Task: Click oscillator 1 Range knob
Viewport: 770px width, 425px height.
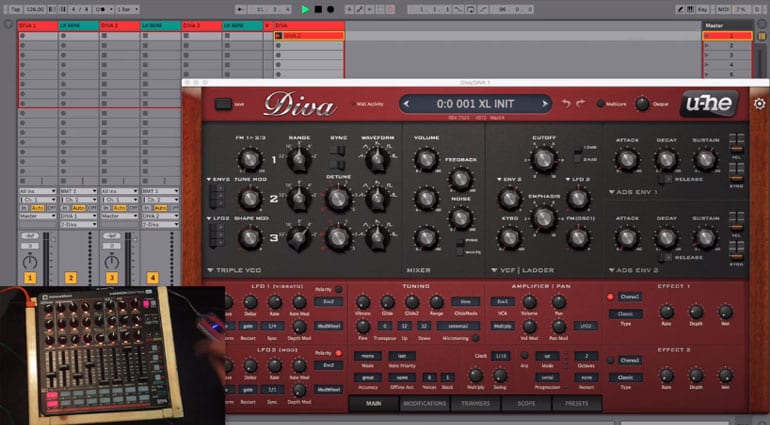Action: [x=299, y=159]
